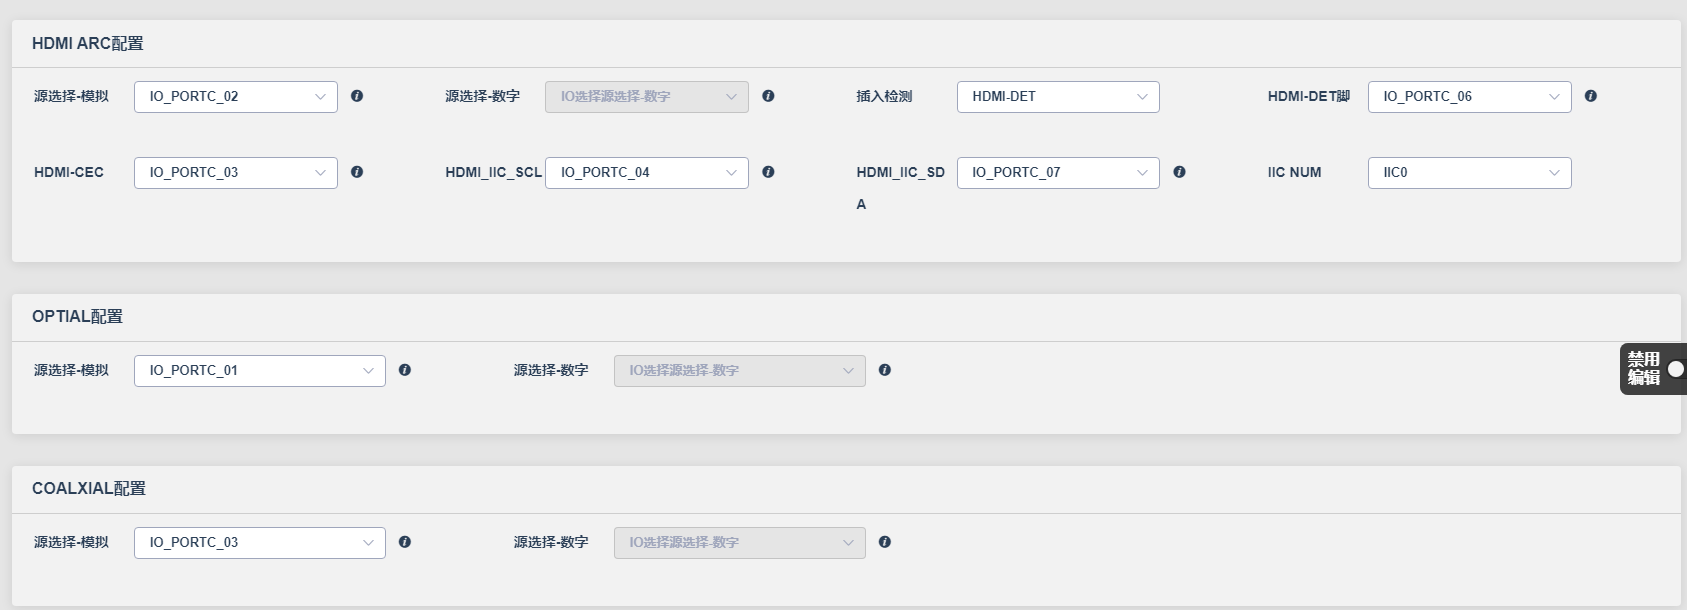Click 源选择-模拟 label in HDMI ARC section

(x=72, y=97)
